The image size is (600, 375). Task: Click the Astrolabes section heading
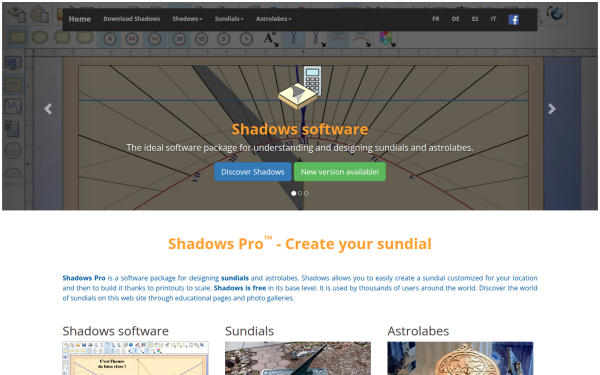418,331
